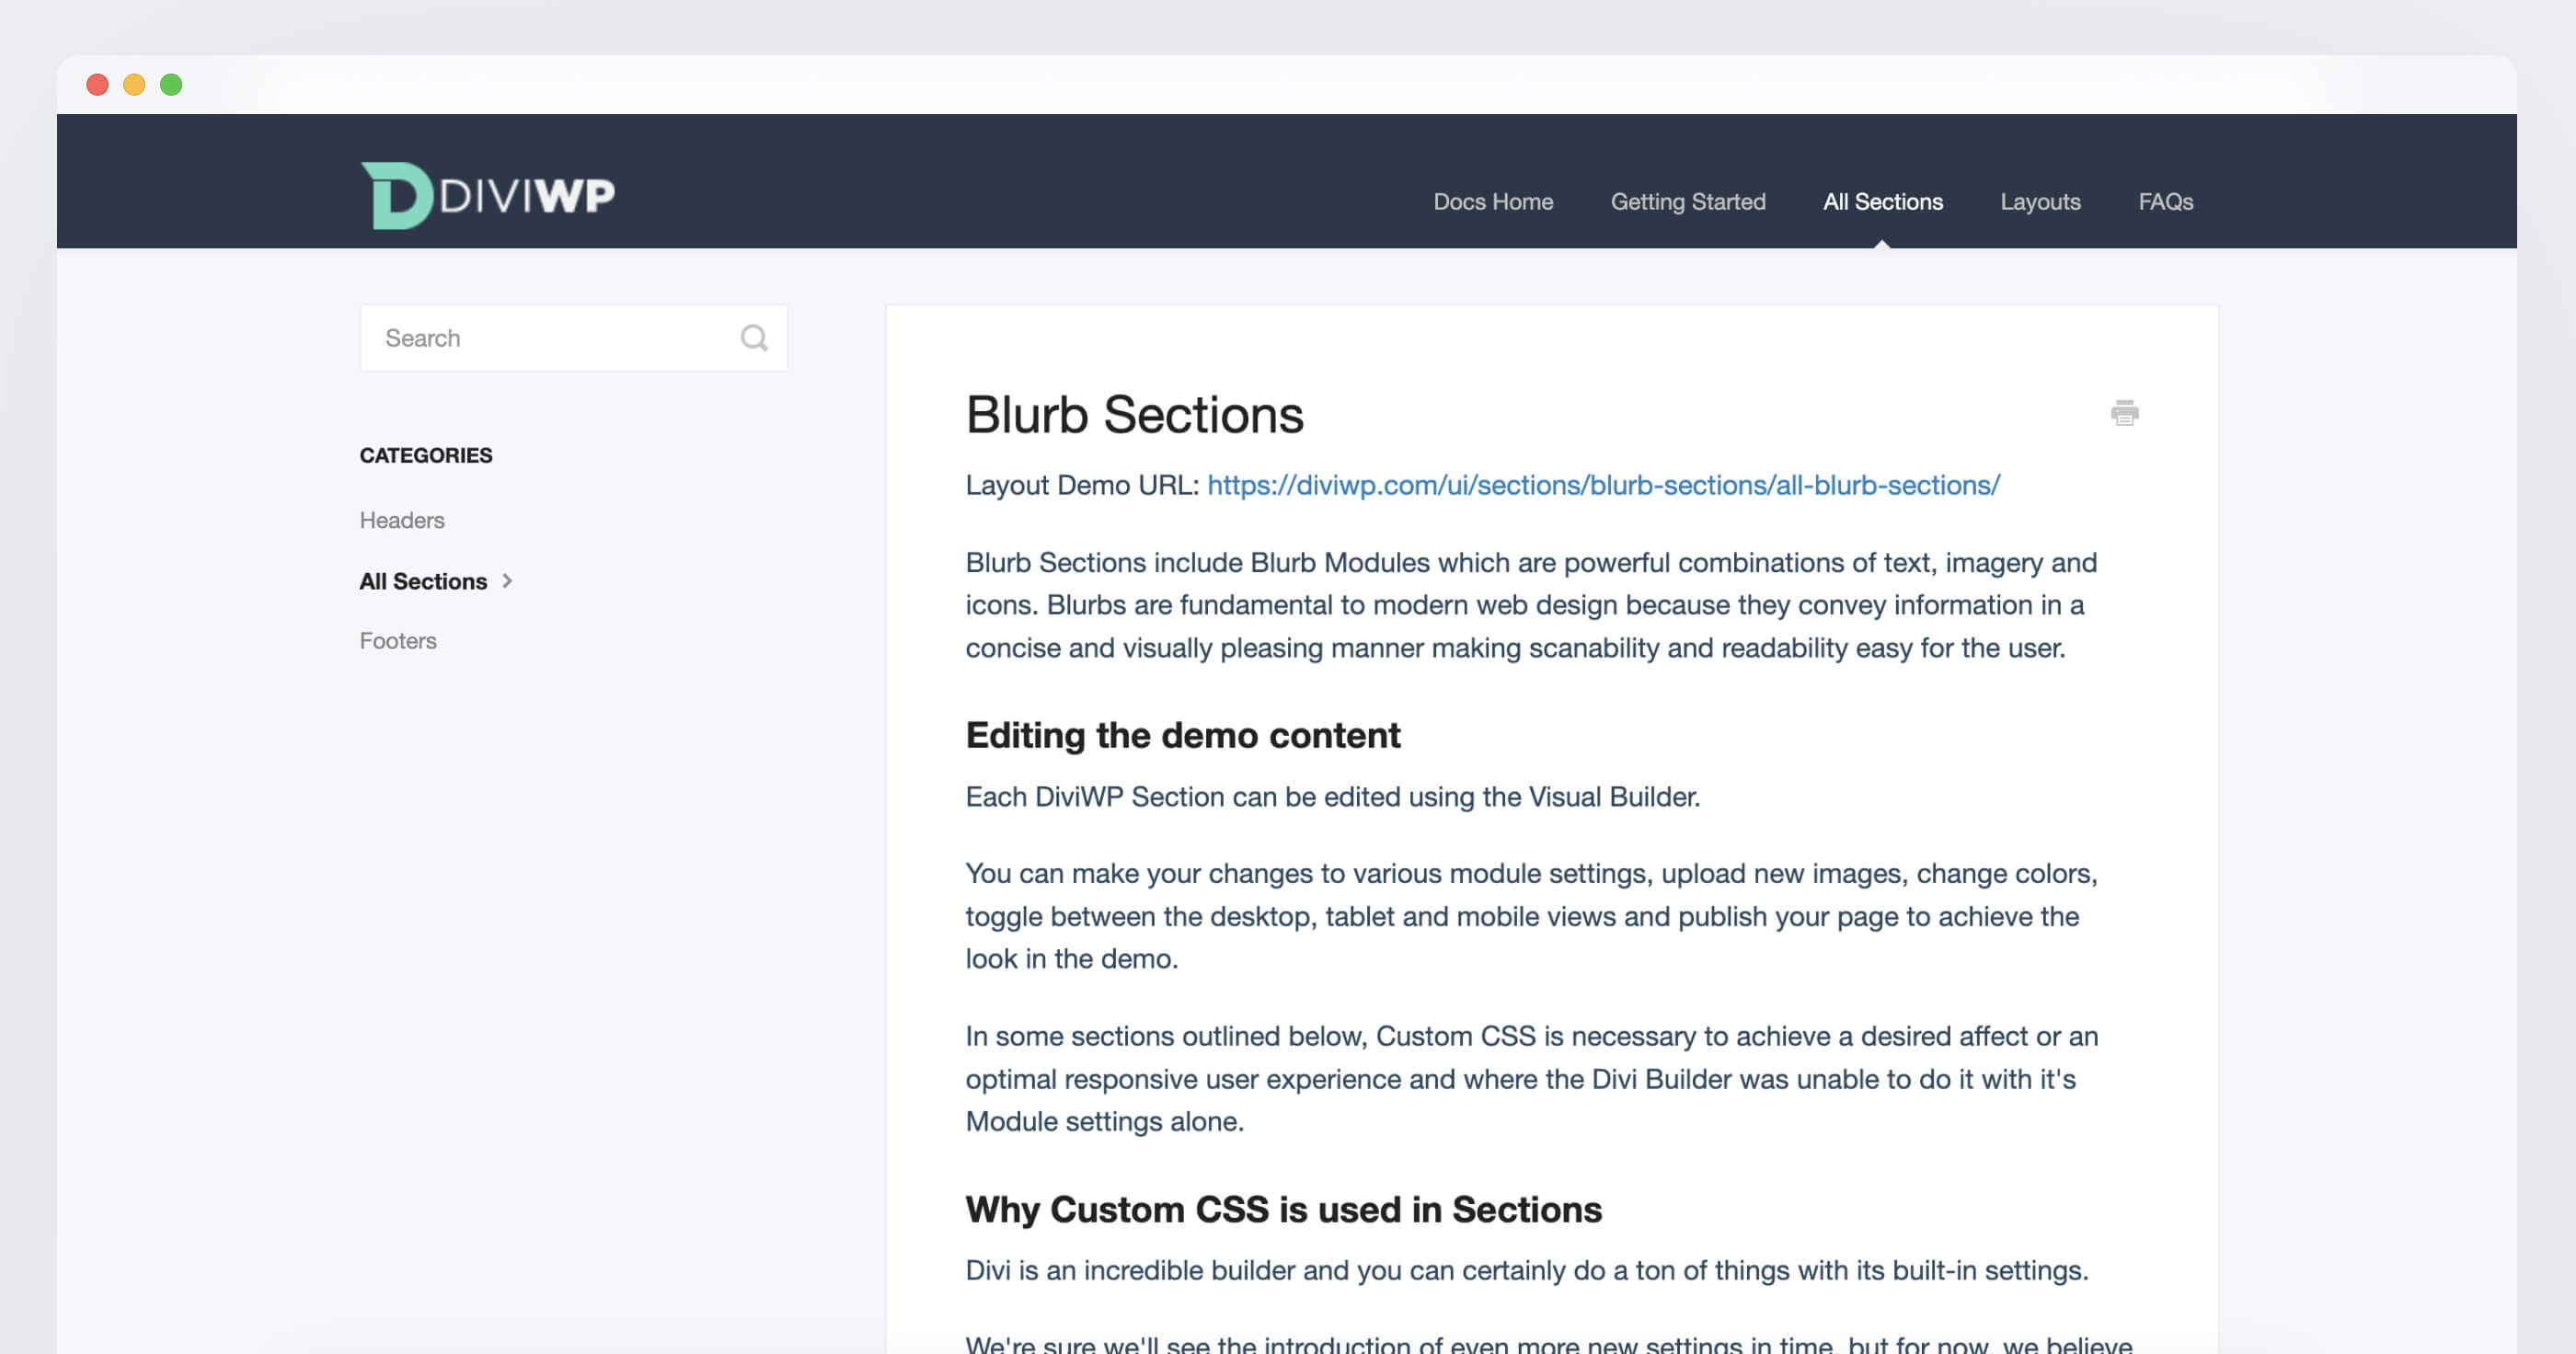Click the Getting Started menu item
This screenshot has height=1354, width=2576.
click(x=1686, y=201)
